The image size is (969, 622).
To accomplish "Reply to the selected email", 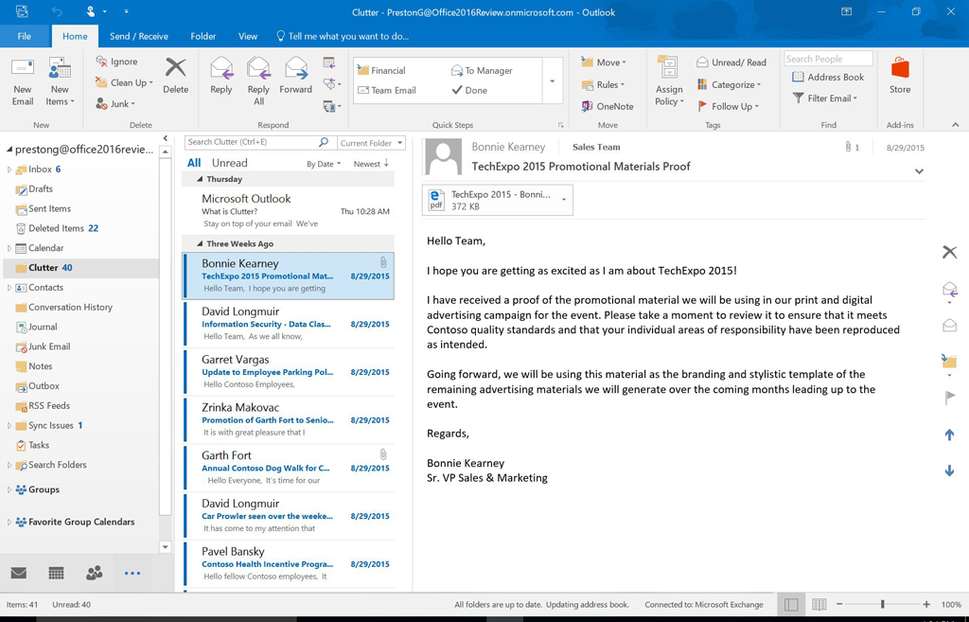I will (221, 77).
